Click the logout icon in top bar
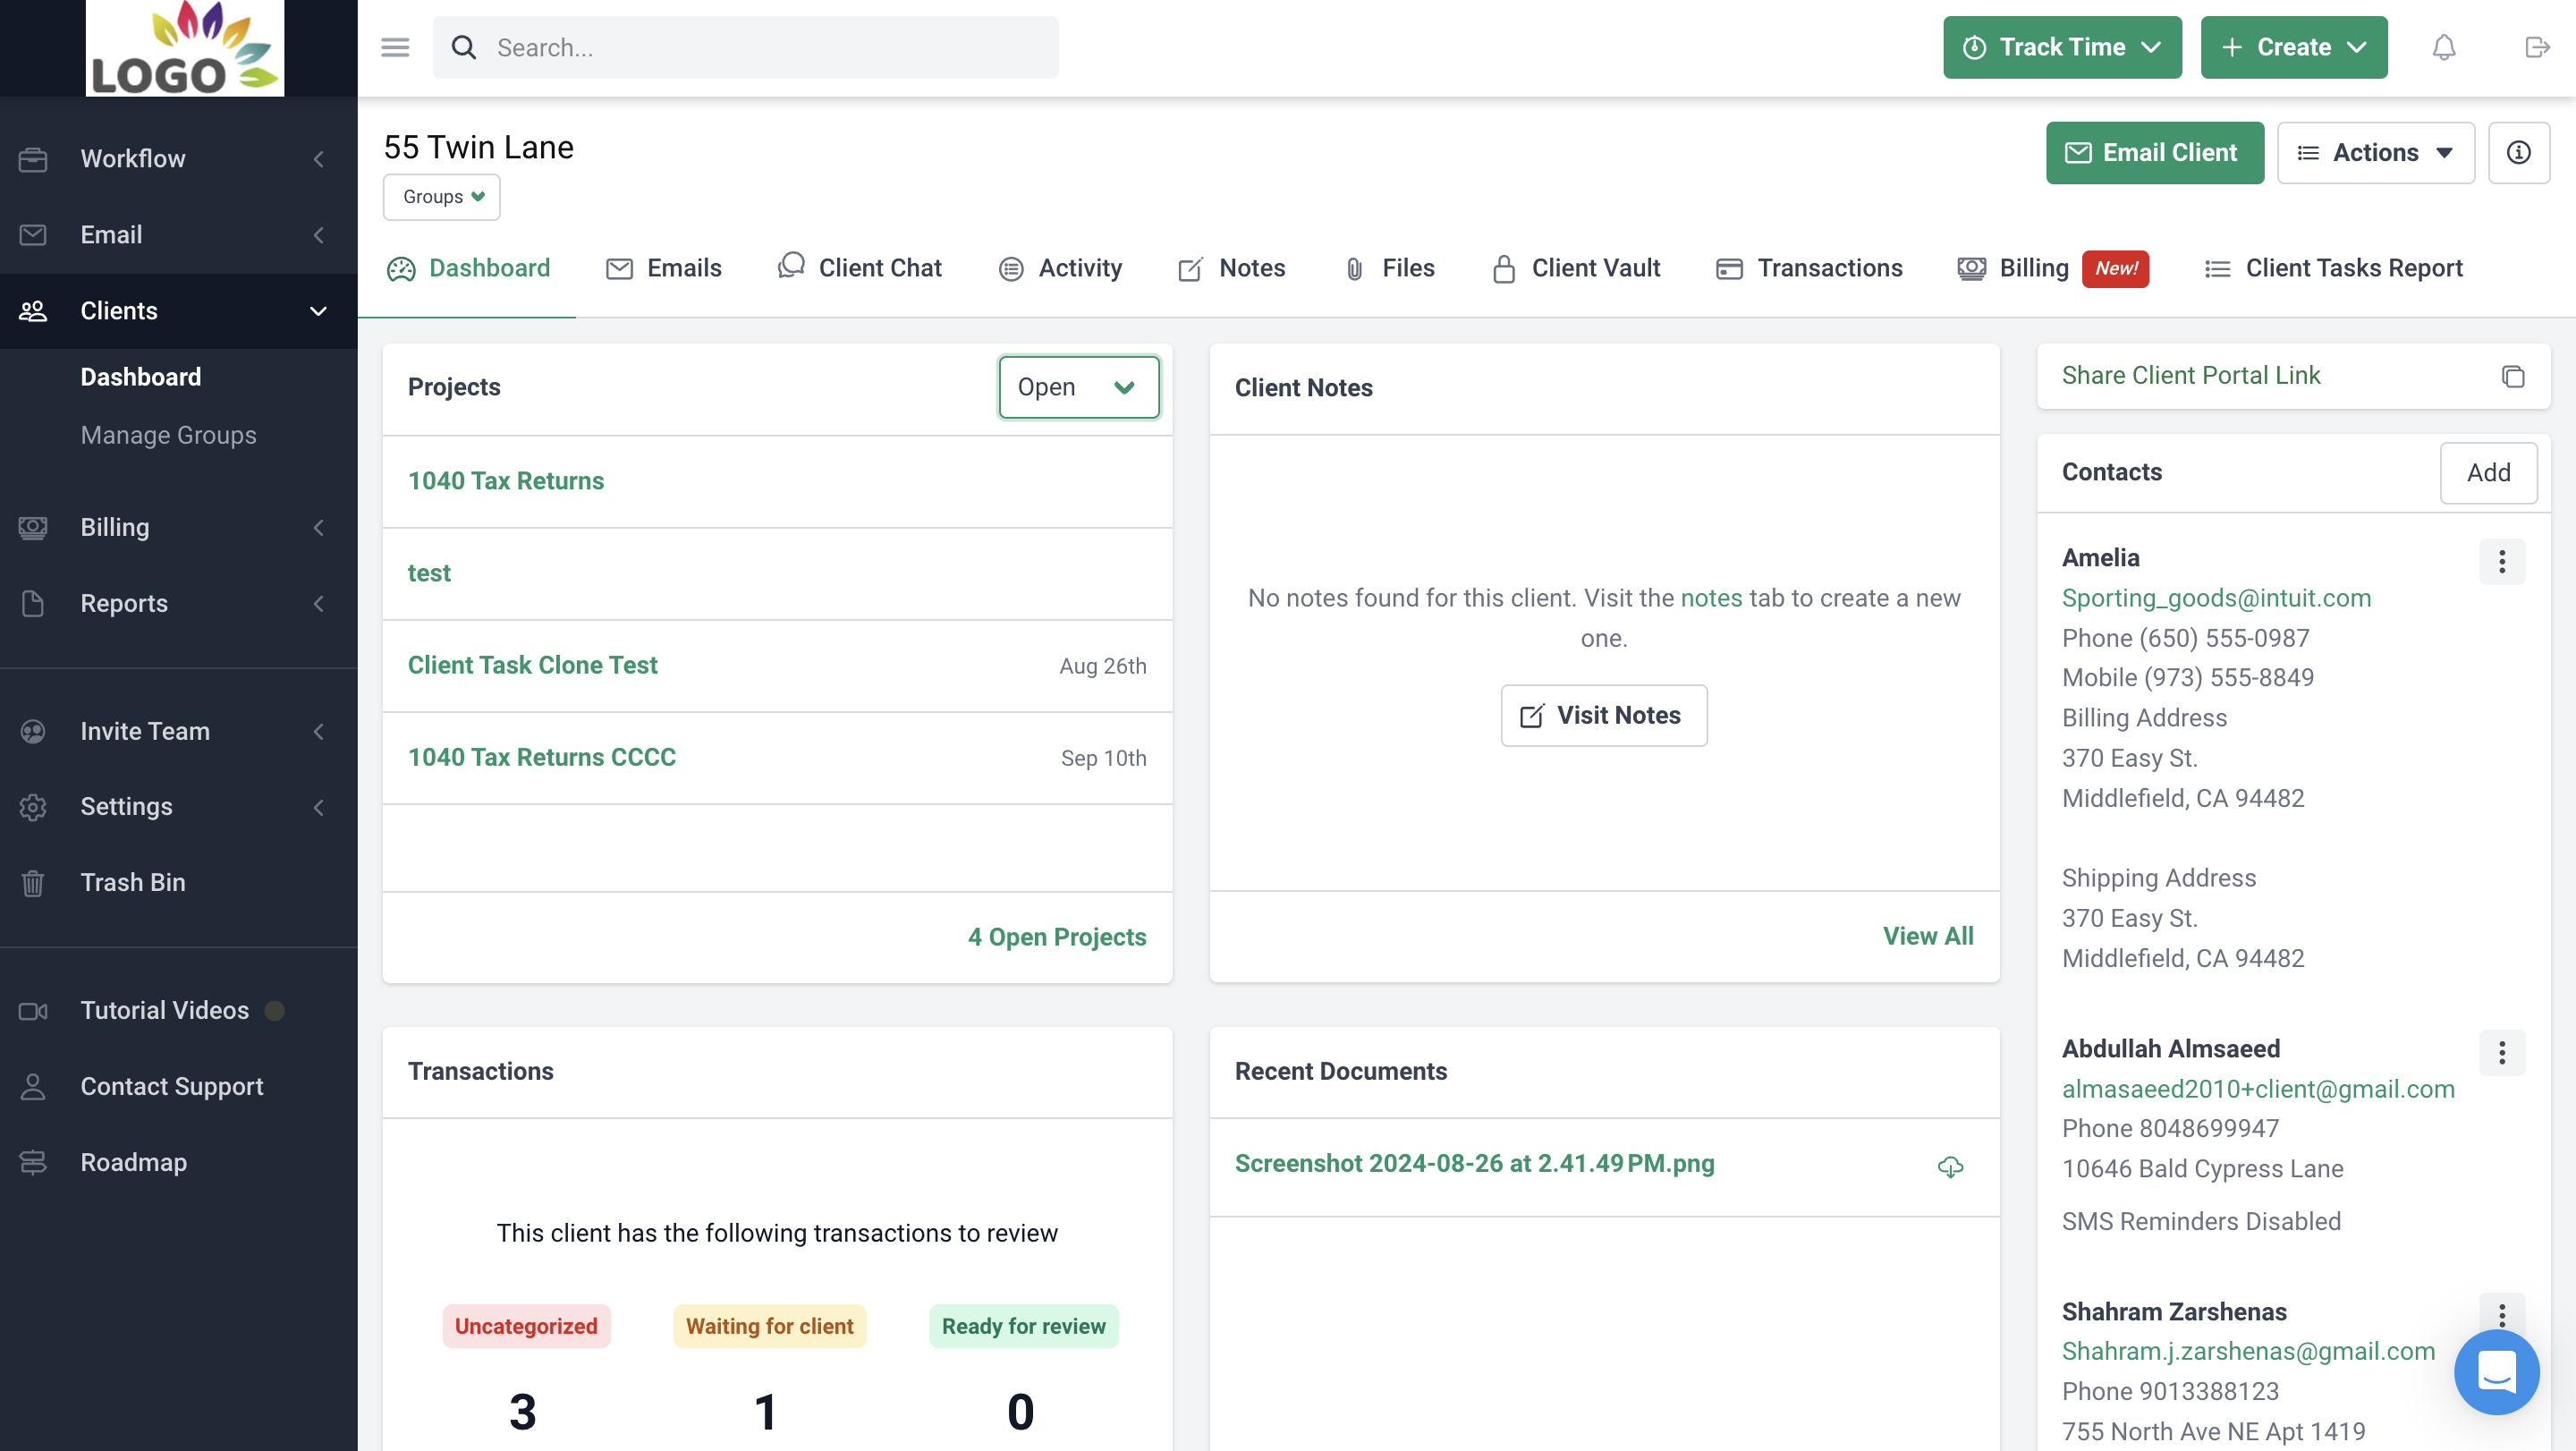Screen dimensions: 2576x1451 (x=2536, y=47)
